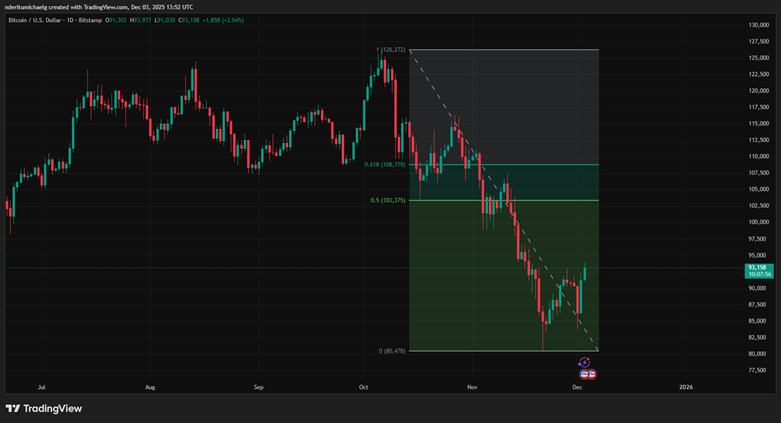Click the 2026 label on time axis
This screenshot has width=781, height=423.
(686, 387)
